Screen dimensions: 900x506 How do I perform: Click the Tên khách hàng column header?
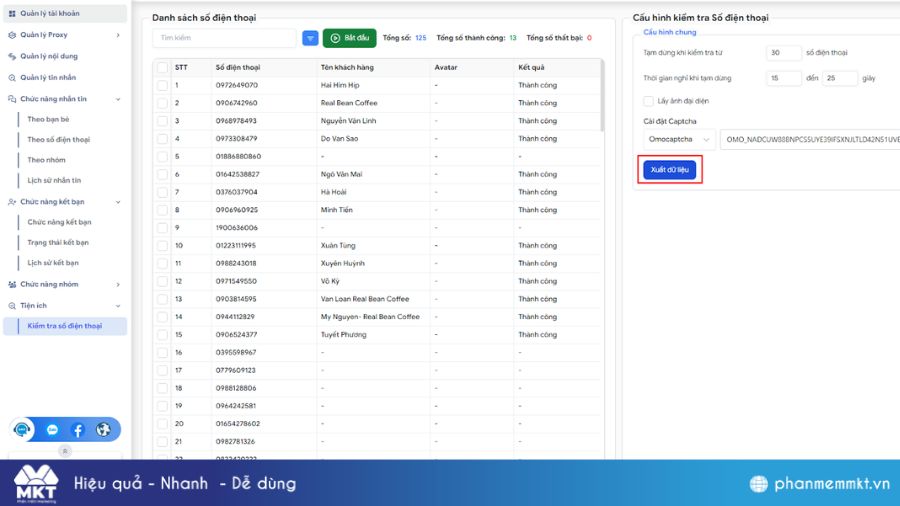pyautogui.click(x=347, y=67)
